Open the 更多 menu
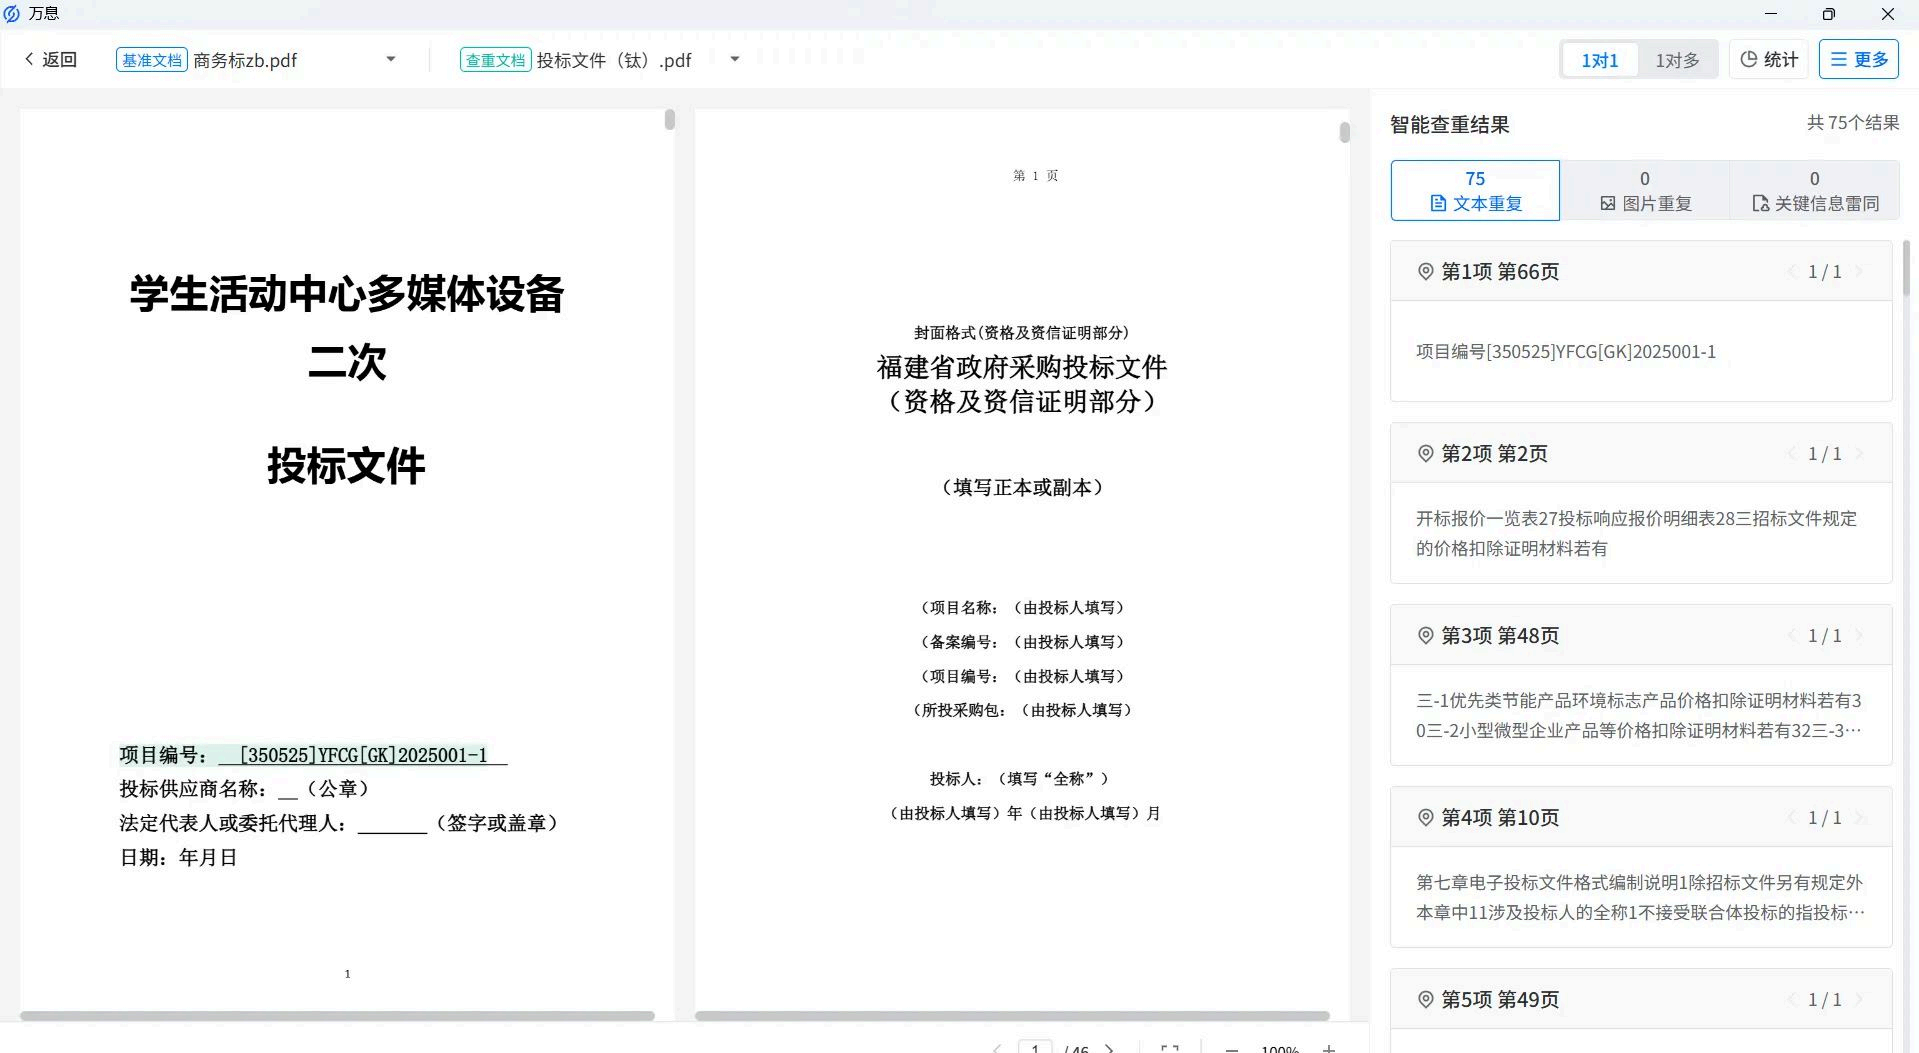1919x1053 pixels. click(1859, 60)
